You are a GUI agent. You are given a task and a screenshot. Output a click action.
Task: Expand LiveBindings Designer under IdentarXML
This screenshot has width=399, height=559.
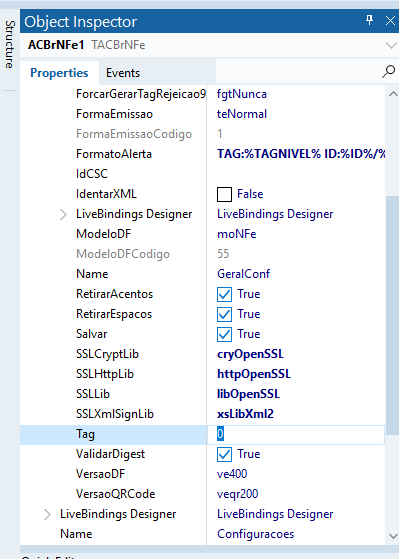[x=63, y=214]
